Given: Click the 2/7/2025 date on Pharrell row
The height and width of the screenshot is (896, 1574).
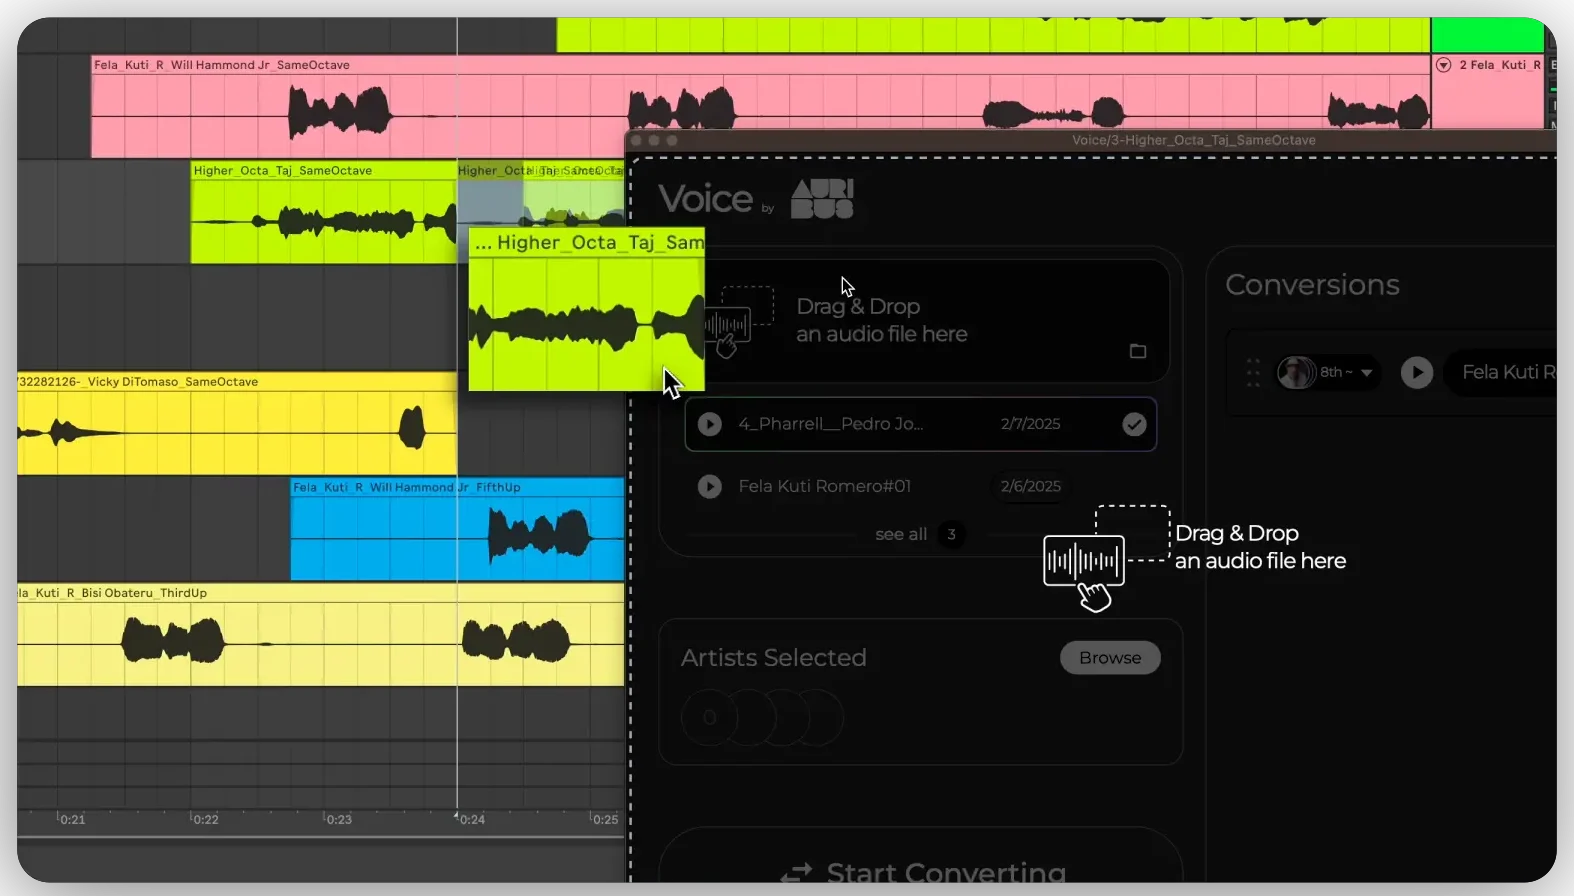Looking at the screenshot, I should tap(1030, 424).
